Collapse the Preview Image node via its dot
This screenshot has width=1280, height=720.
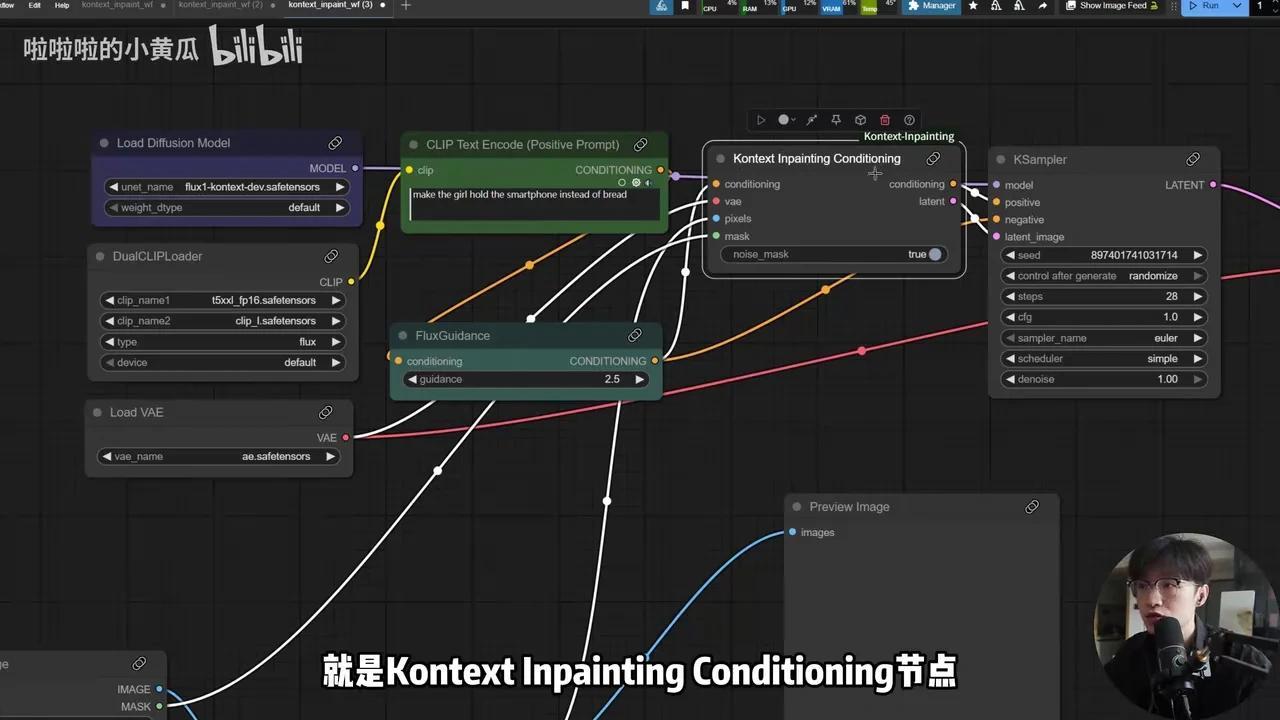tap(796, 507)
